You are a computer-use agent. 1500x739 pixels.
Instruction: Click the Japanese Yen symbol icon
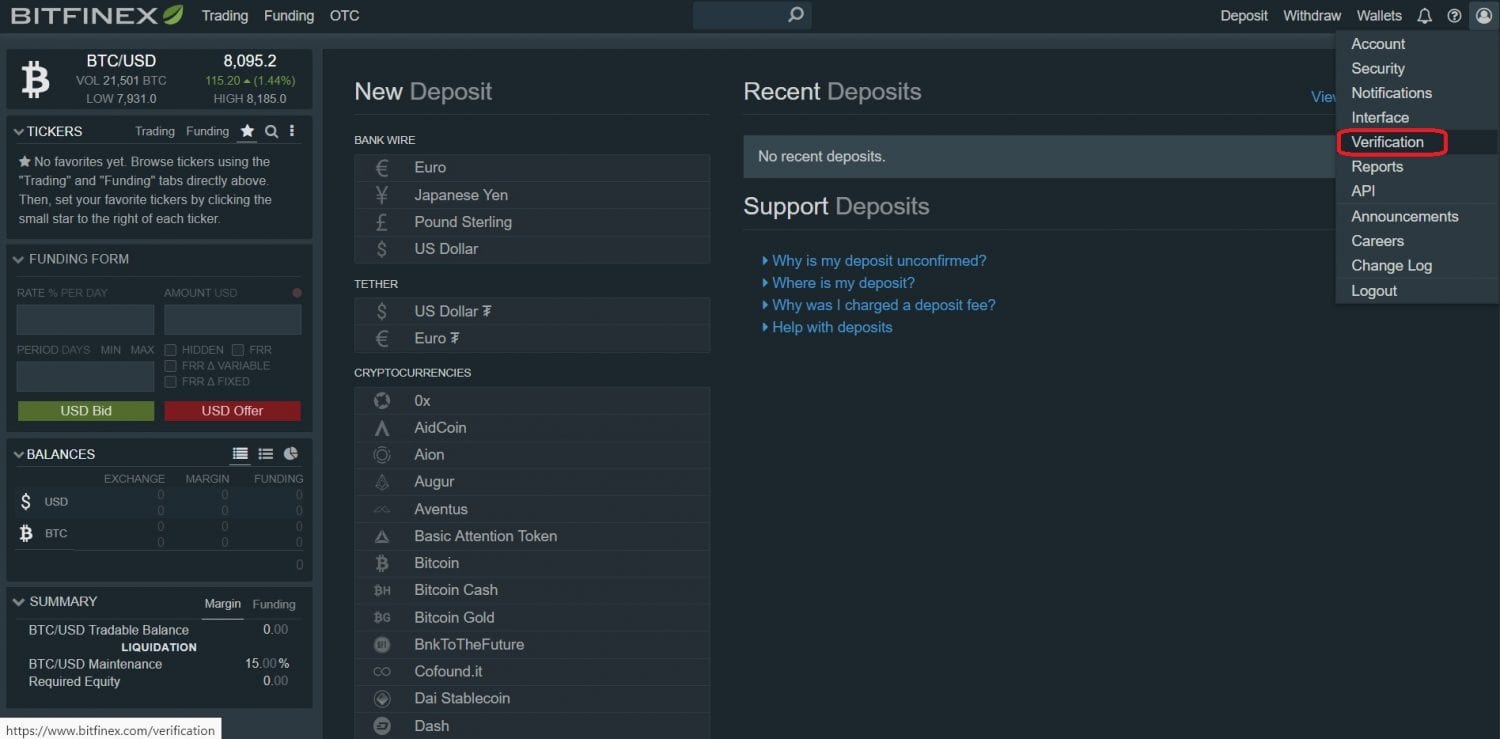(382, 195)
